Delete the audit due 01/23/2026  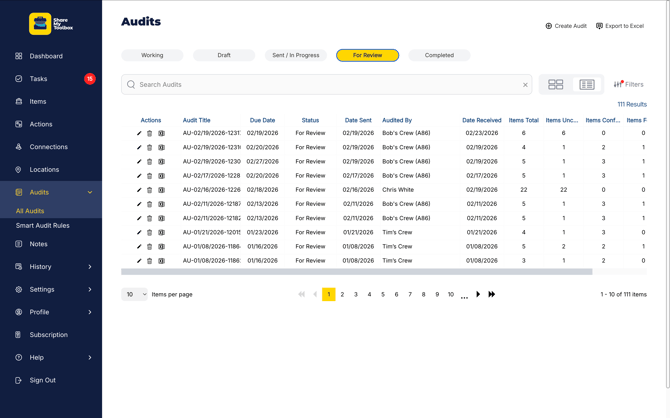pos(150,233)
